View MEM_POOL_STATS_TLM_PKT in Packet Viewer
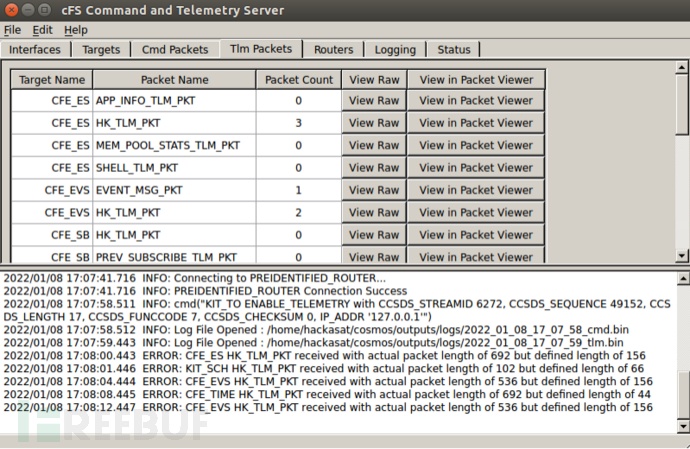 click(476, 145)
